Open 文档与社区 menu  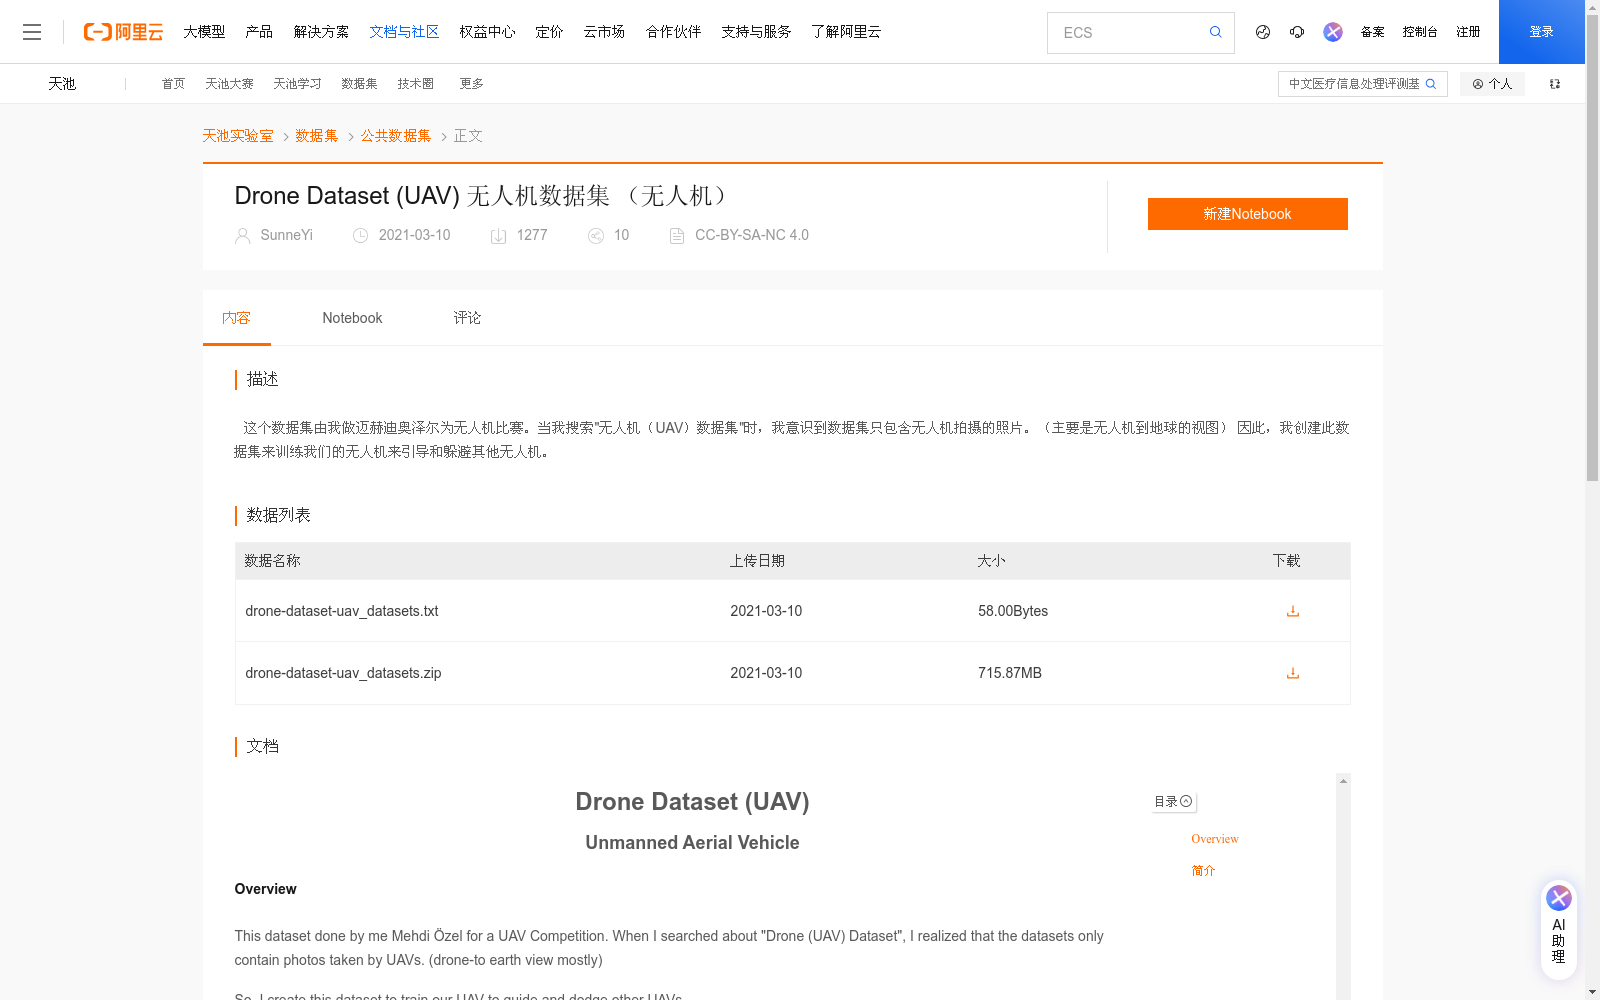[x=404, y=32]
